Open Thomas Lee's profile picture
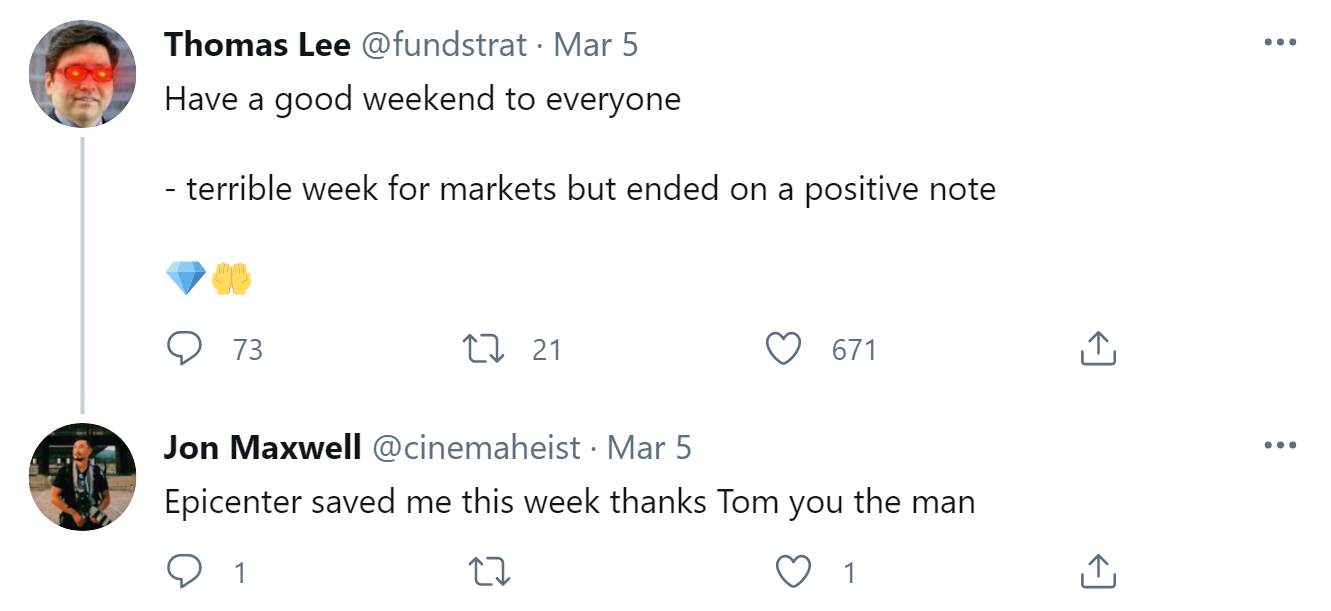 [82, 73]
